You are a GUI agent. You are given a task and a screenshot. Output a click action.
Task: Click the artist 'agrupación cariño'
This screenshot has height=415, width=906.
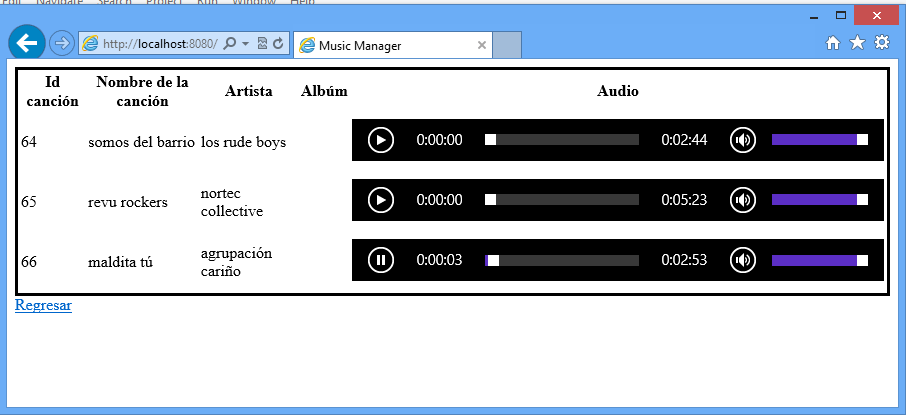click(236, 262)
